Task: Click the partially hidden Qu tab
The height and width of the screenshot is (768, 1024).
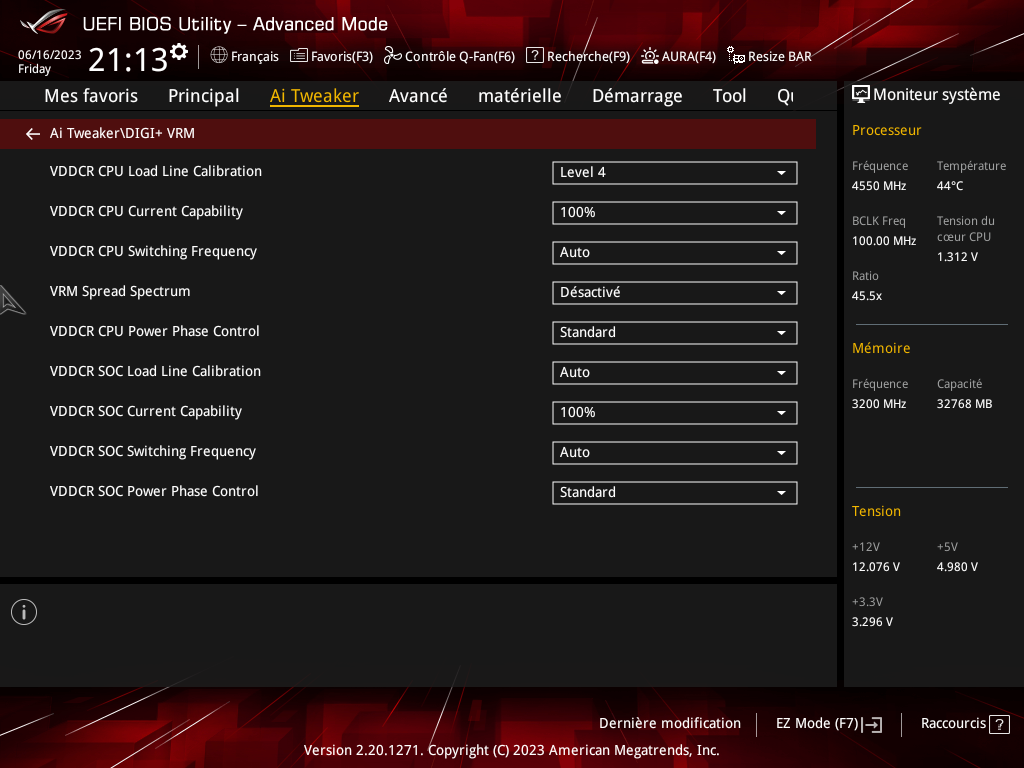Action: [786, 96]
